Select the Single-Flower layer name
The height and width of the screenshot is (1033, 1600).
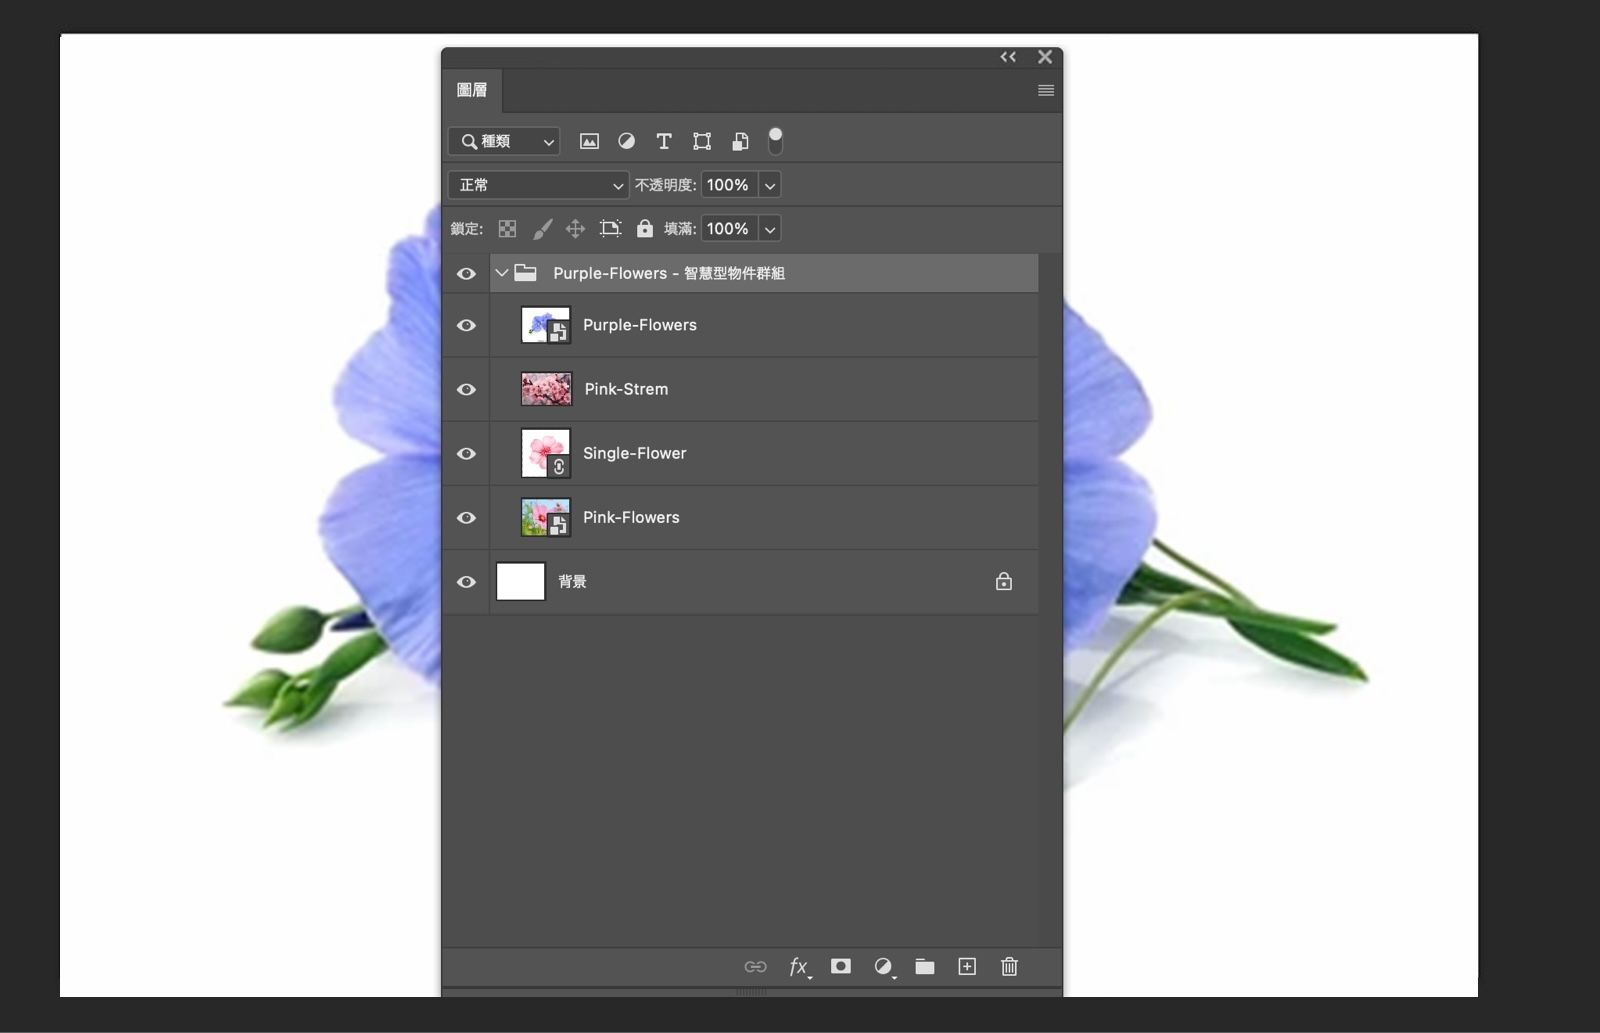[635, 453]
